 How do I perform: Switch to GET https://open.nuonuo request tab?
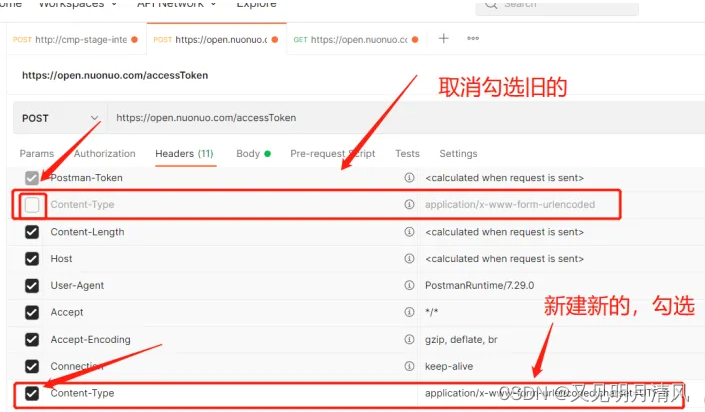pyautogui.click(x=356, y=40)
